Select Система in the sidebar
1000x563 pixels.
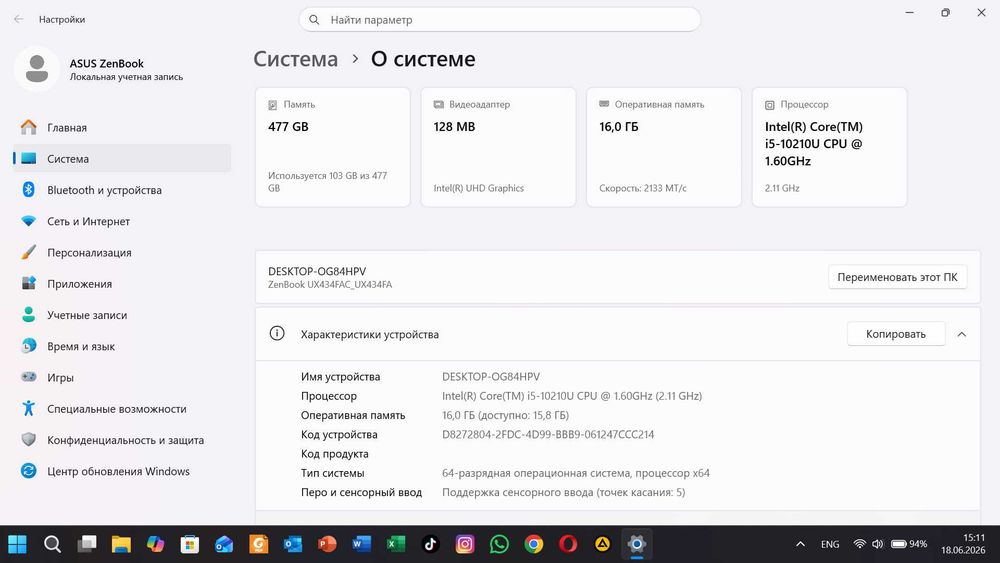122,159
